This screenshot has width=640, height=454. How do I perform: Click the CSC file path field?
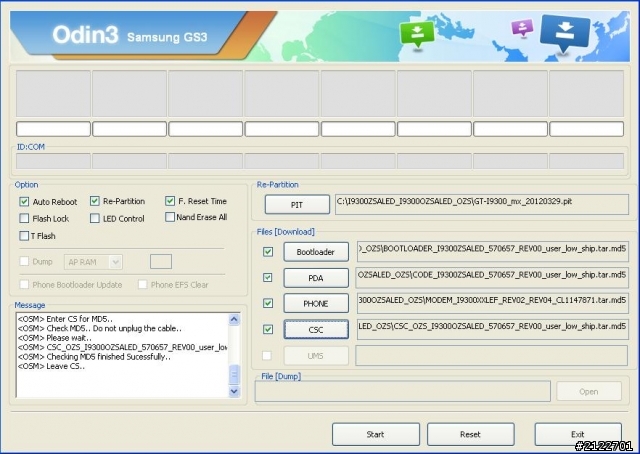(x=492, y=329)
